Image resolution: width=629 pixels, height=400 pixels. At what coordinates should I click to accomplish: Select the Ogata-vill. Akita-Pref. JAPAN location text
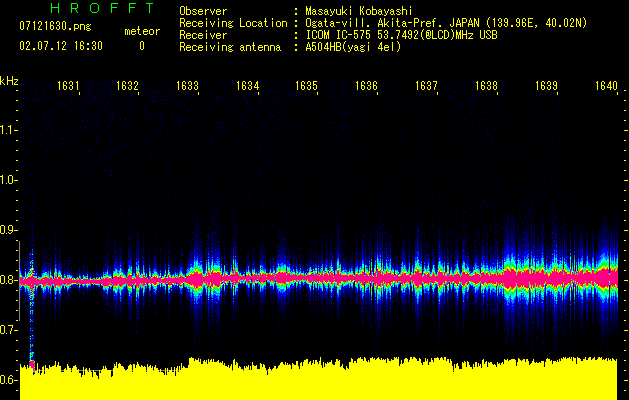(446, 23)
